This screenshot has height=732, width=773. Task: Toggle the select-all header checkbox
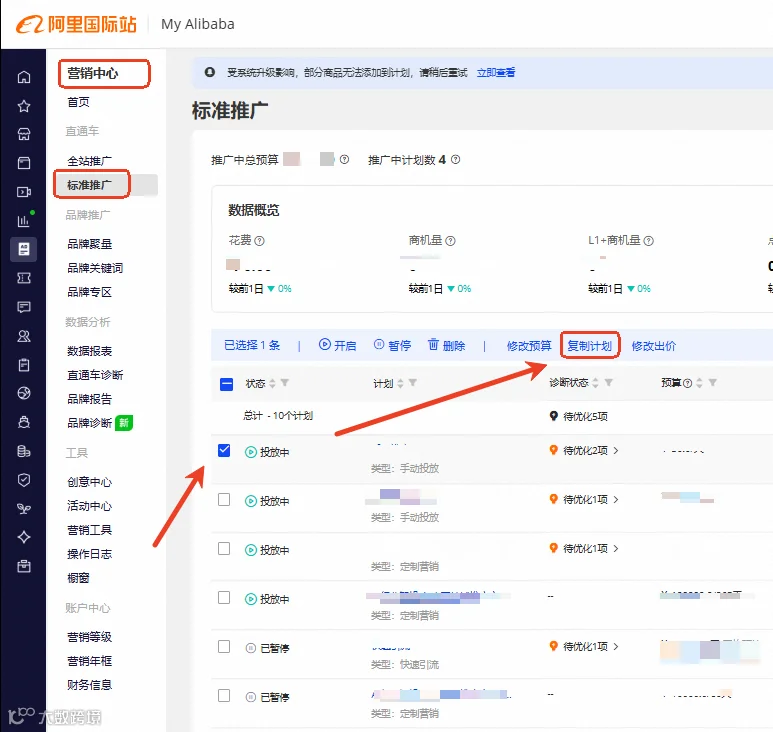[226, 384]
